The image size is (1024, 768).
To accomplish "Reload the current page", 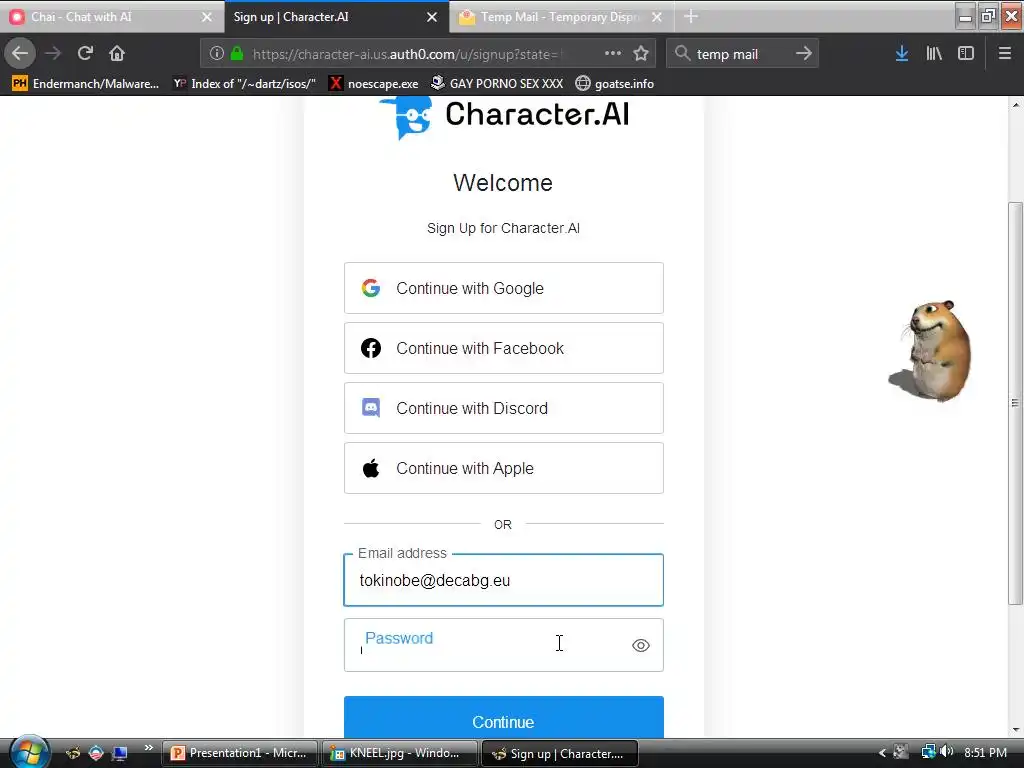I will [x=85, y=54].
